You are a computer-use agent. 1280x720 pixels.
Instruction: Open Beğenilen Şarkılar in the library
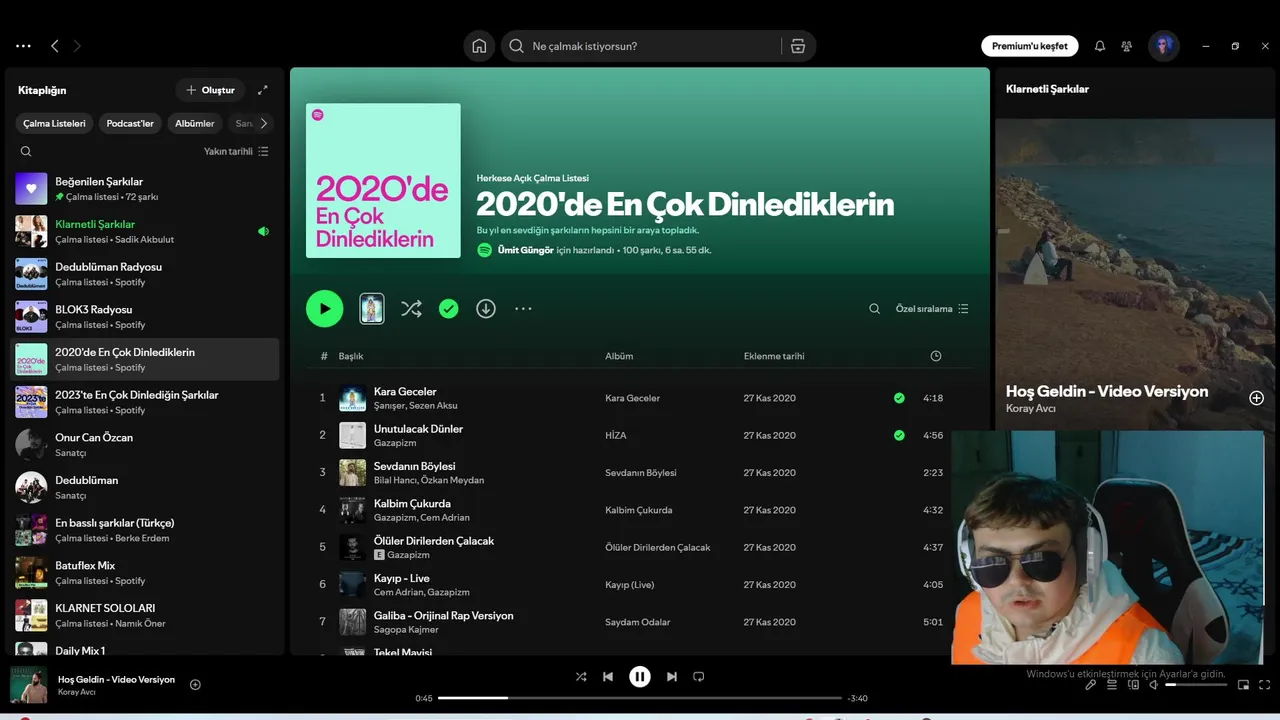point(145,188)
